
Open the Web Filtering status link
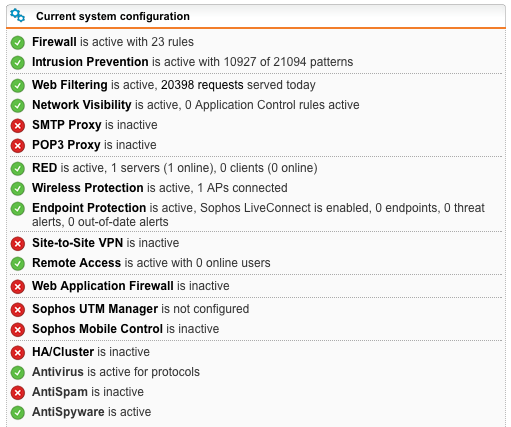70,85
